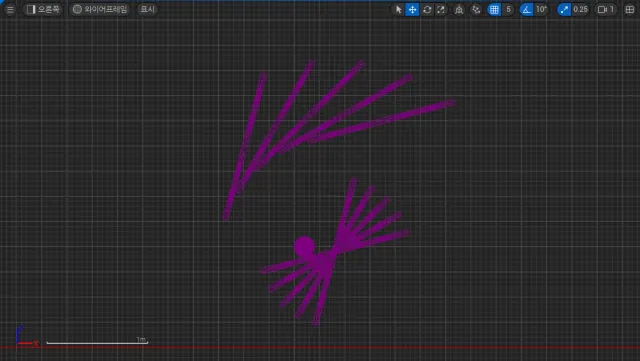Open grid snap size value 5
Screen dimensions: 640x361
(508, 9)
